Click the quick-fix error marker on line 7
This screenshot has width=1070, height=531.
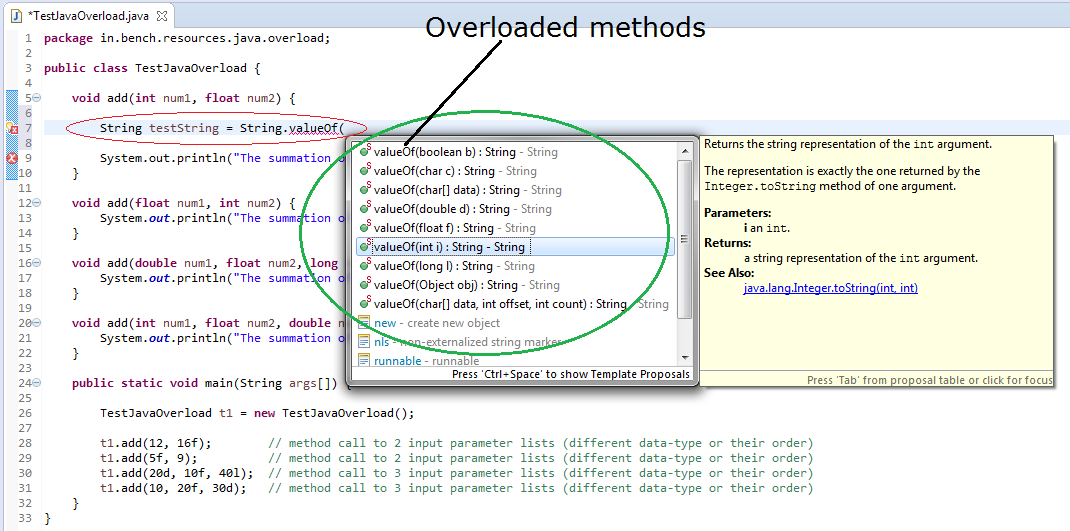pos(12,128)
